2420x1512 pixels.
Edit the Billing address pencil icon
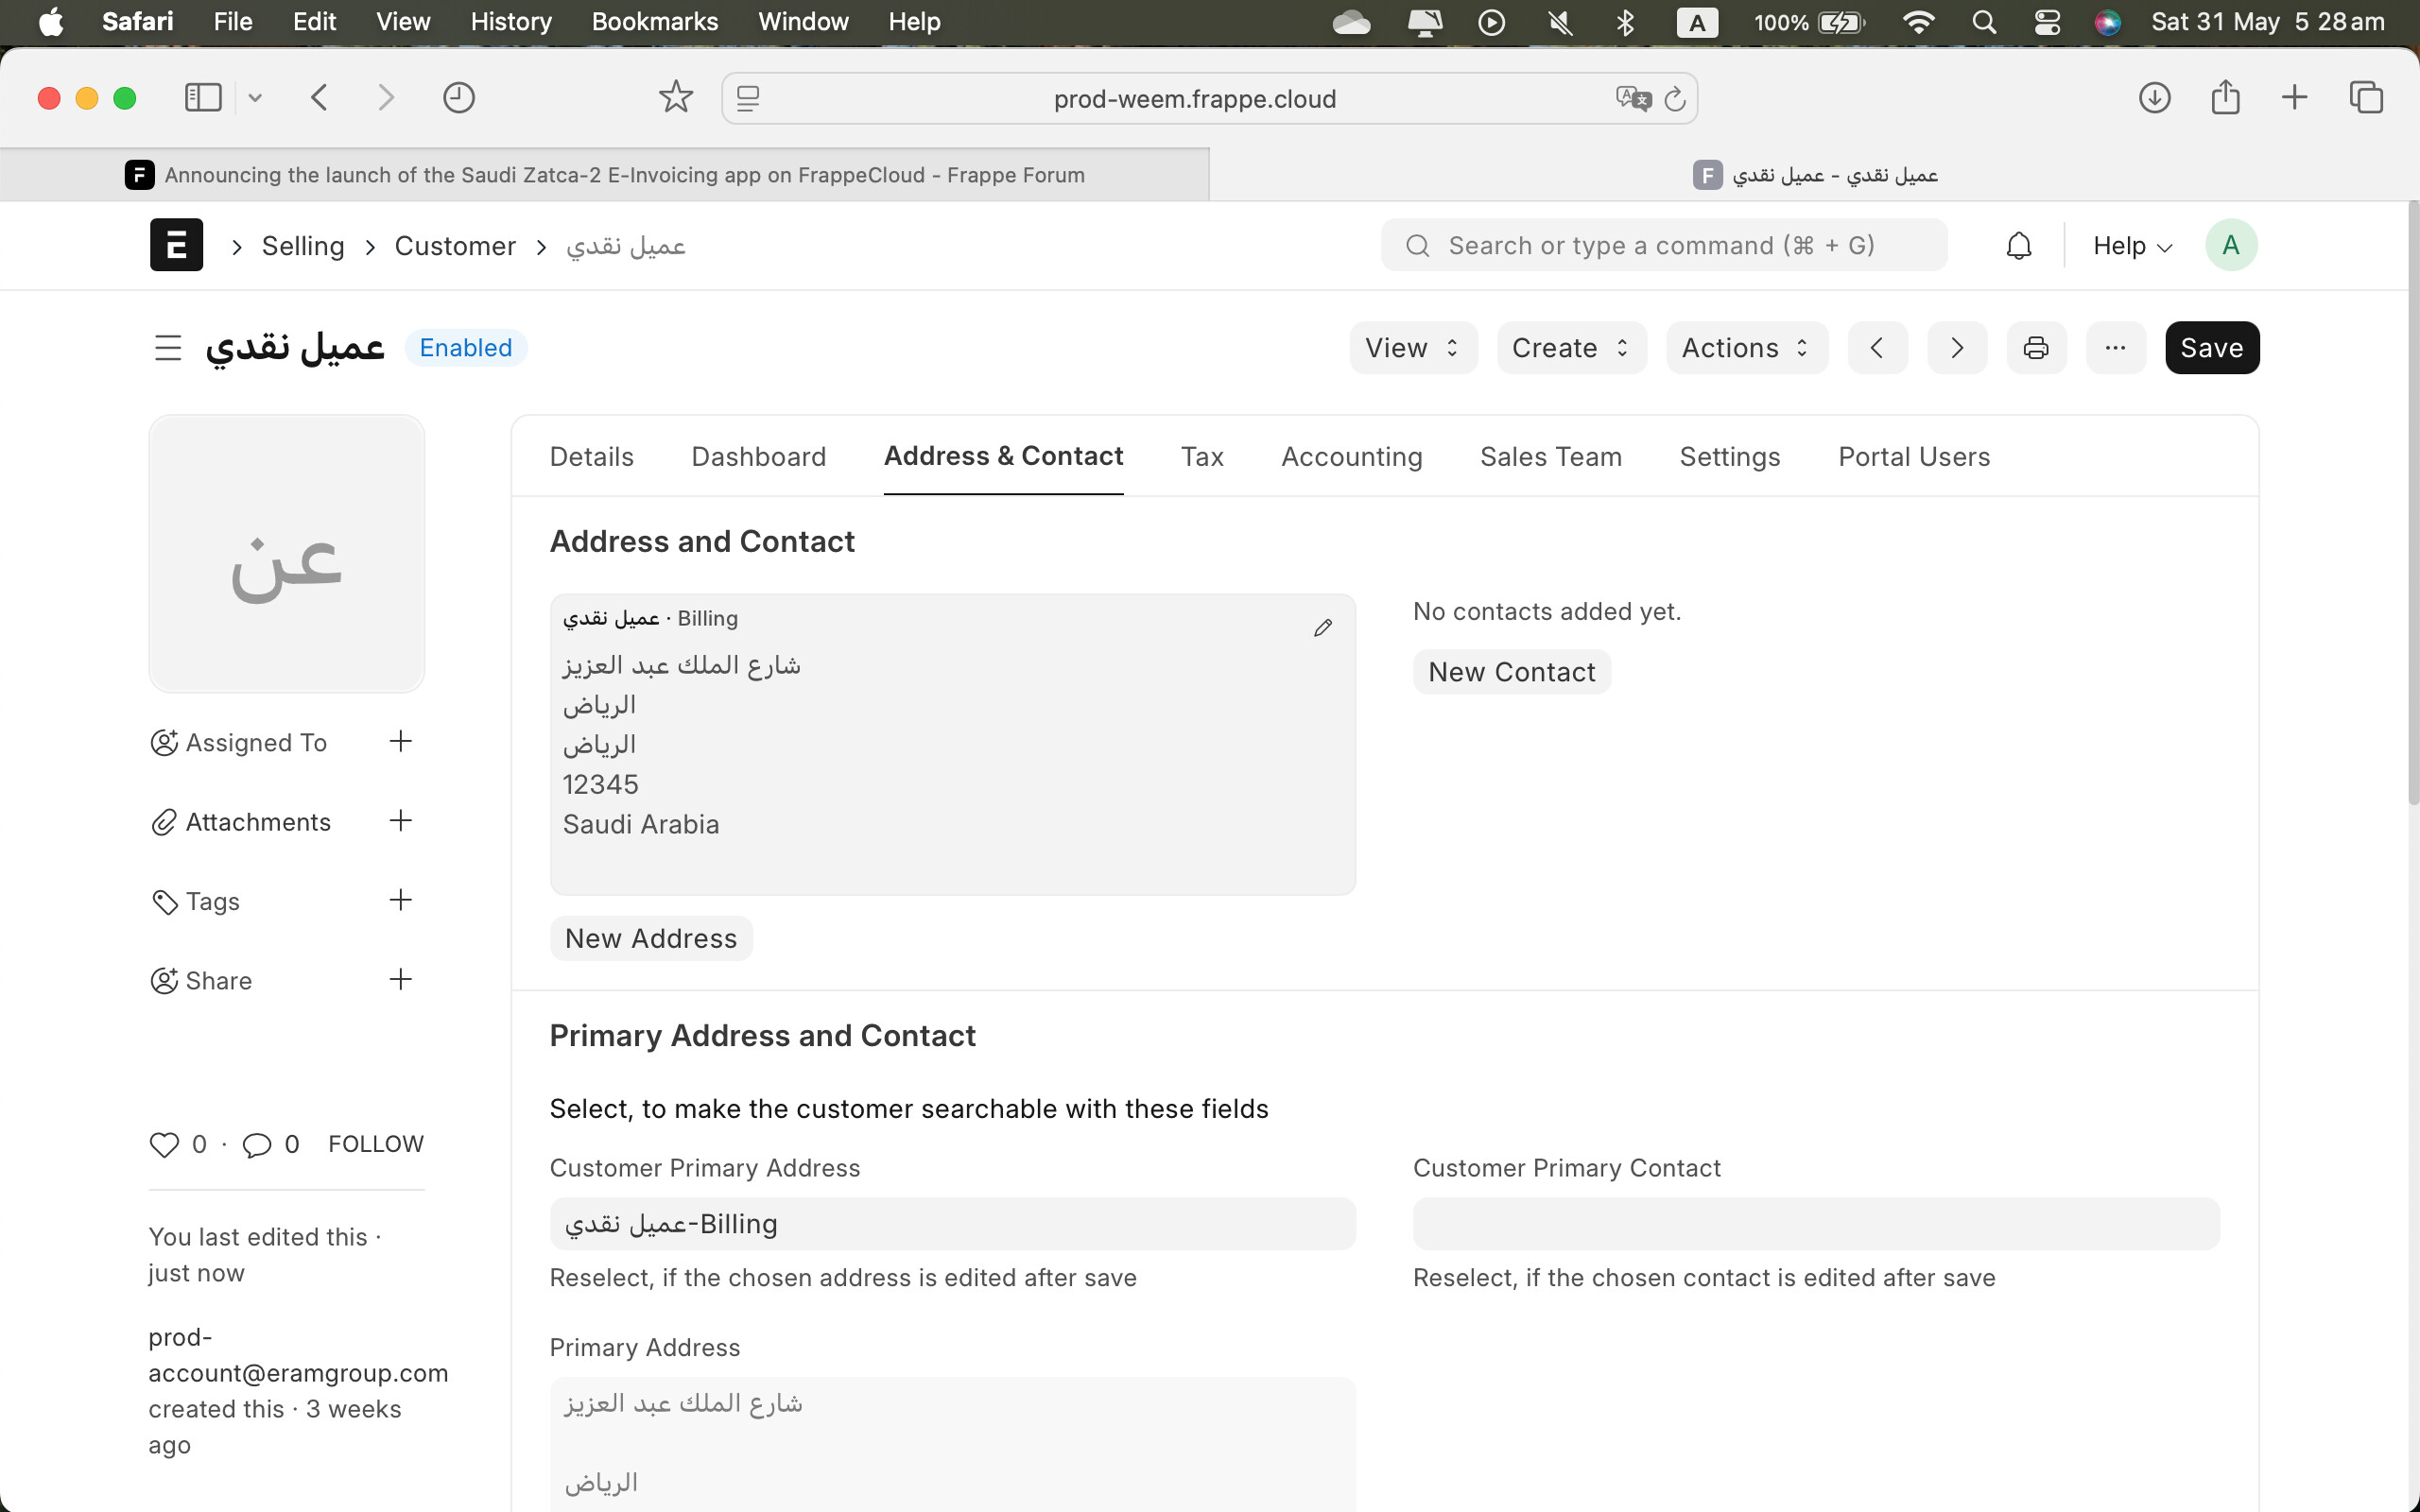[x=1322, y=628]
